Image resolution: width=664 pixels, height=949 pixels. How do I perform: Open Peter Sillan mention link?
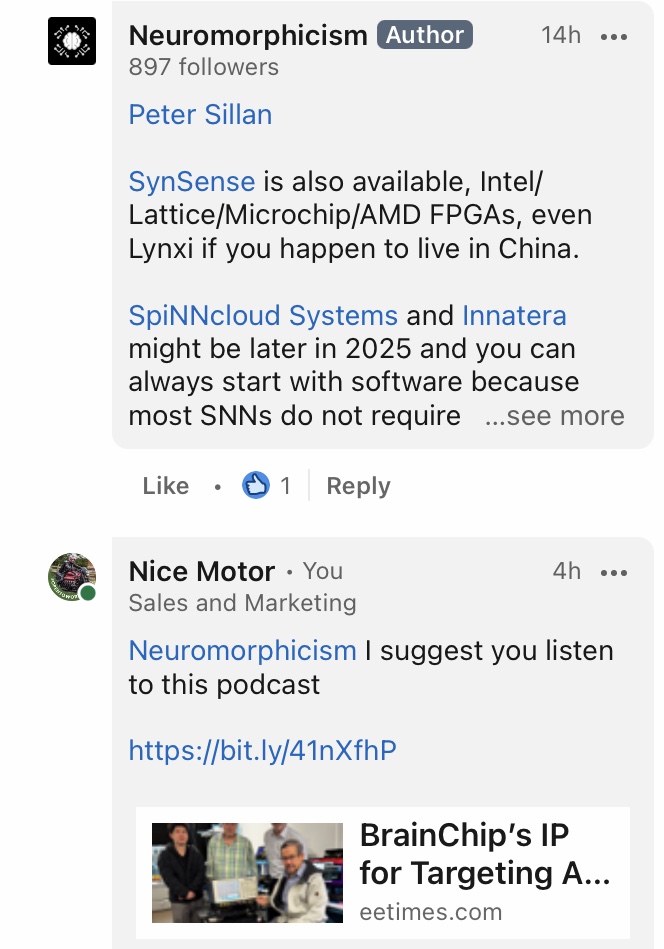200,115
